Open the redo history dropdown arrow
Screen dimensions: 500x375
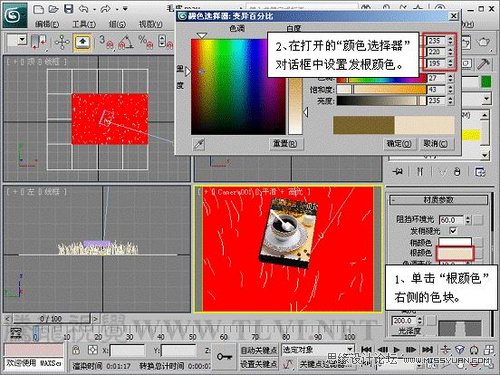tap(116, 9)
